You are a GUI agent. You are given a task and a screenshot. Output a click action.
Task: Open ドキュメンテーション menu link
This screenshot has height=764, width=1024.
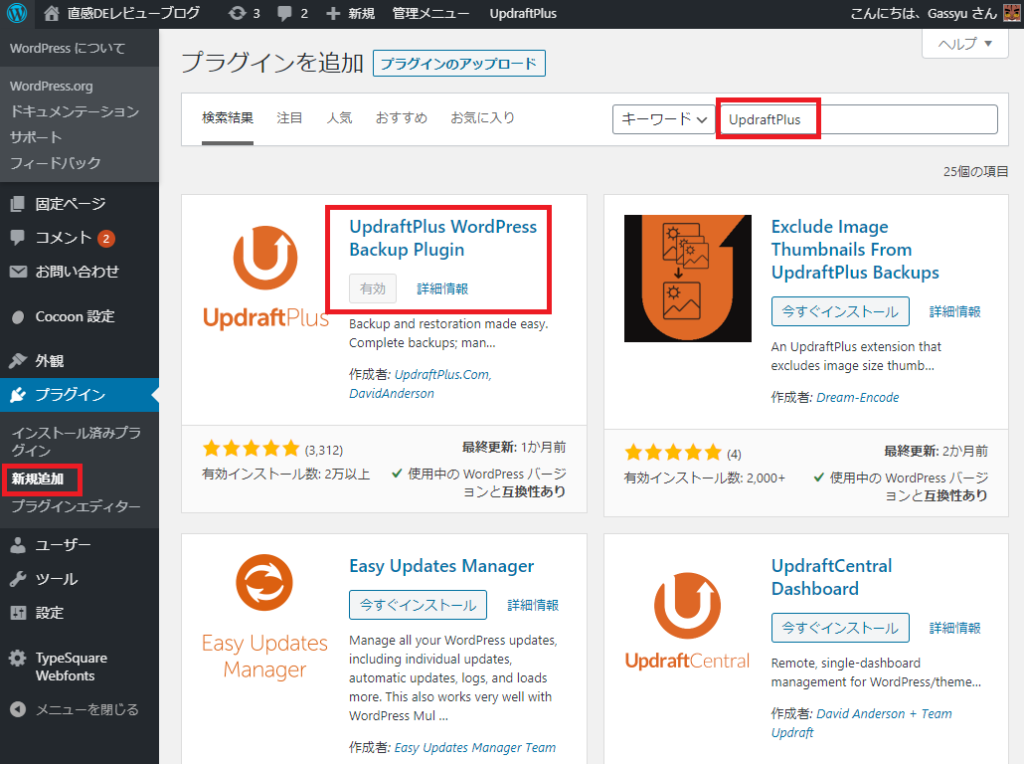74,112
